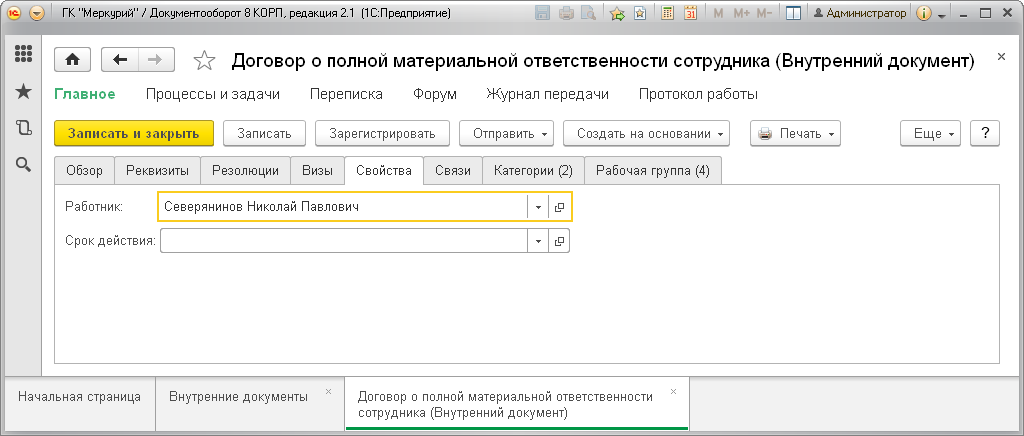The image size is (1024, 436).
Task: Click the Администратор user name
Action: [861, 13]
